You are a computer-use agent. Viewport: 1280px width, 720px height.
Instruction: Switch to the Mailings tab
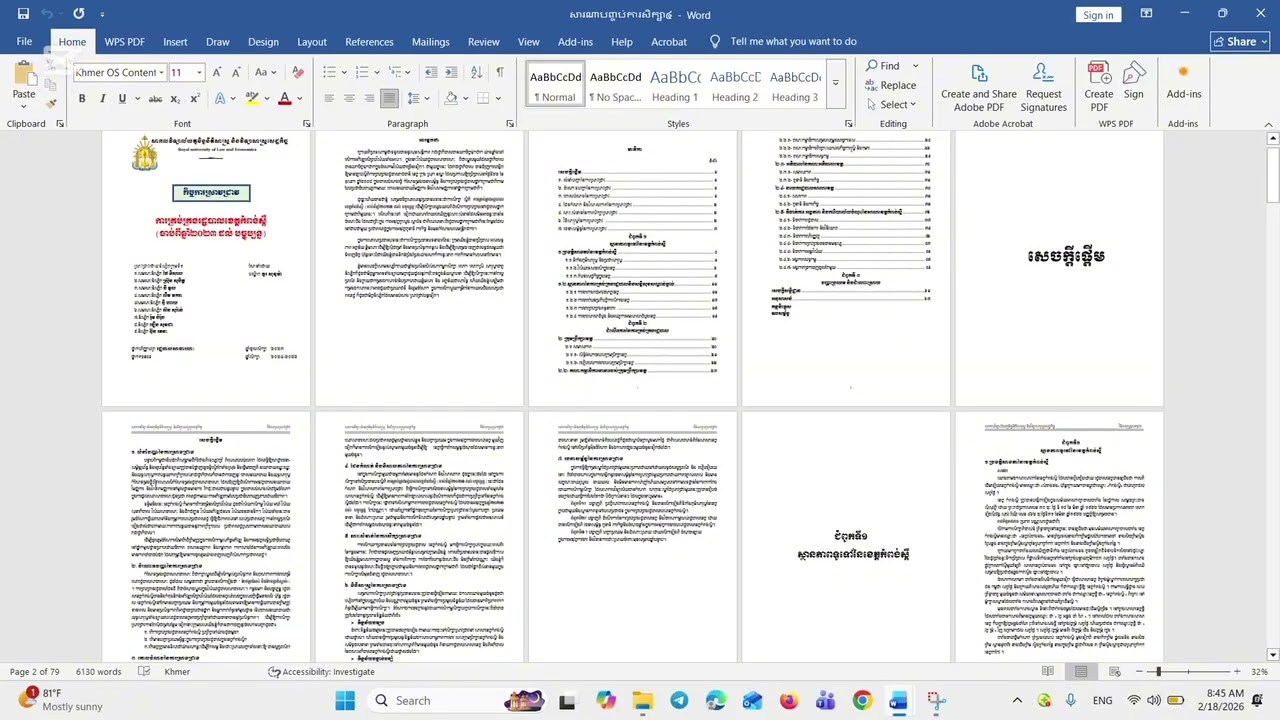[430, 42]
